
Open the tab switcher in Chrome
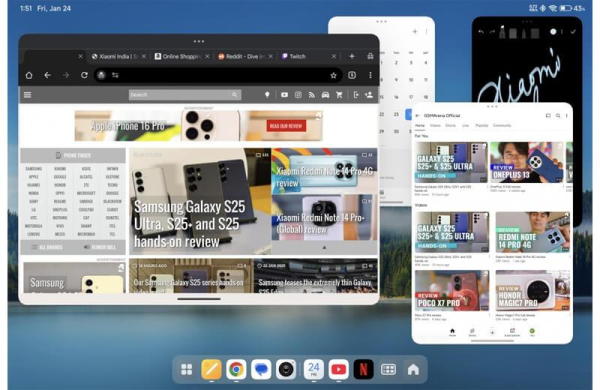pos(352,75)
